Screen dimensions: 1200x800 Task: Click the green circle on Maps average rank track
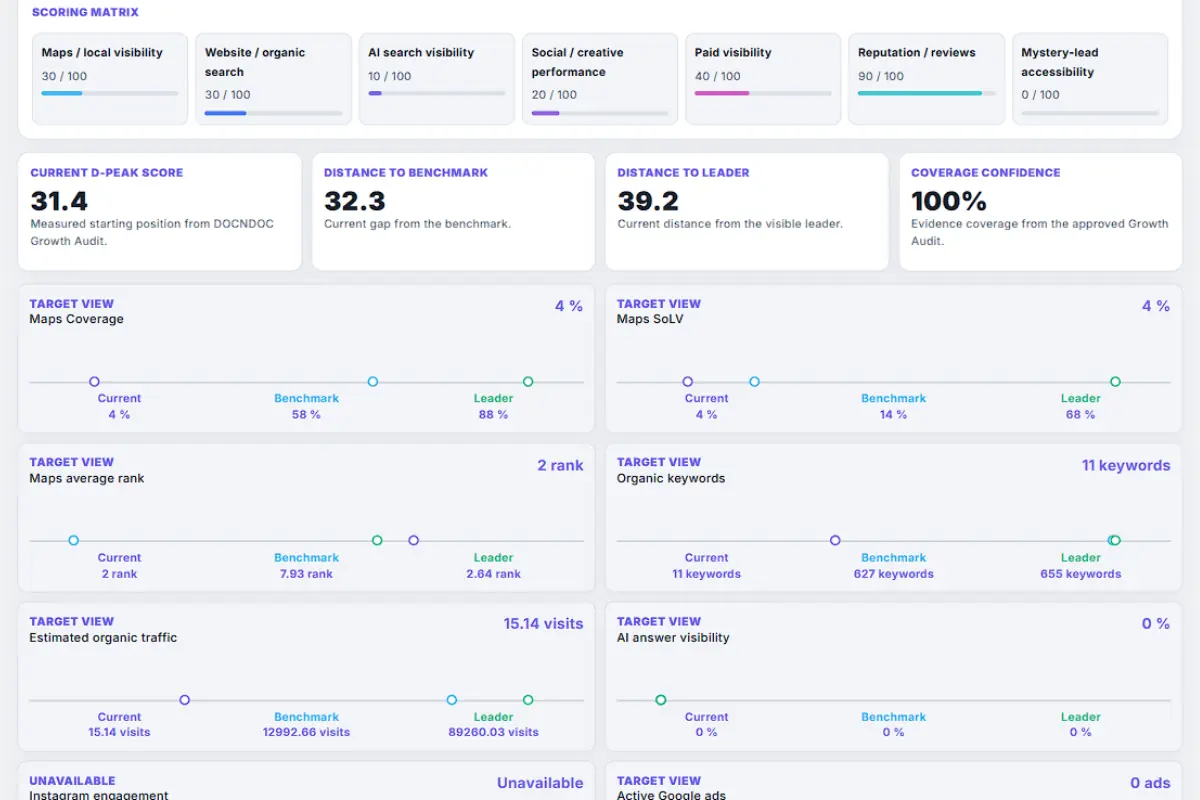pos(377,541)
